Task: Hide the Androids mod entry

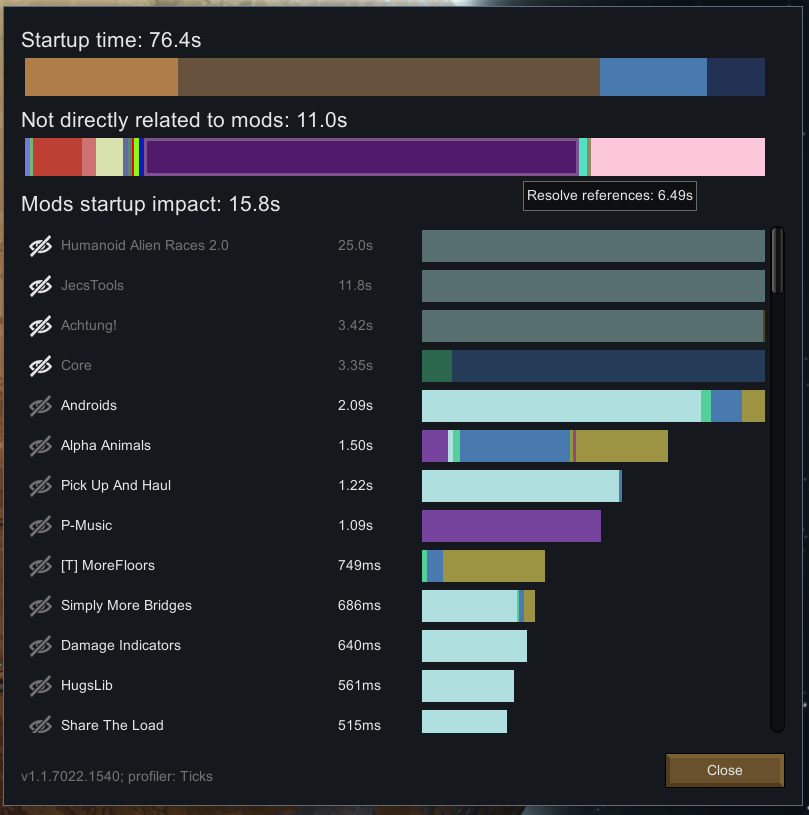Action: pyautogui.click(x=40, y=406)
